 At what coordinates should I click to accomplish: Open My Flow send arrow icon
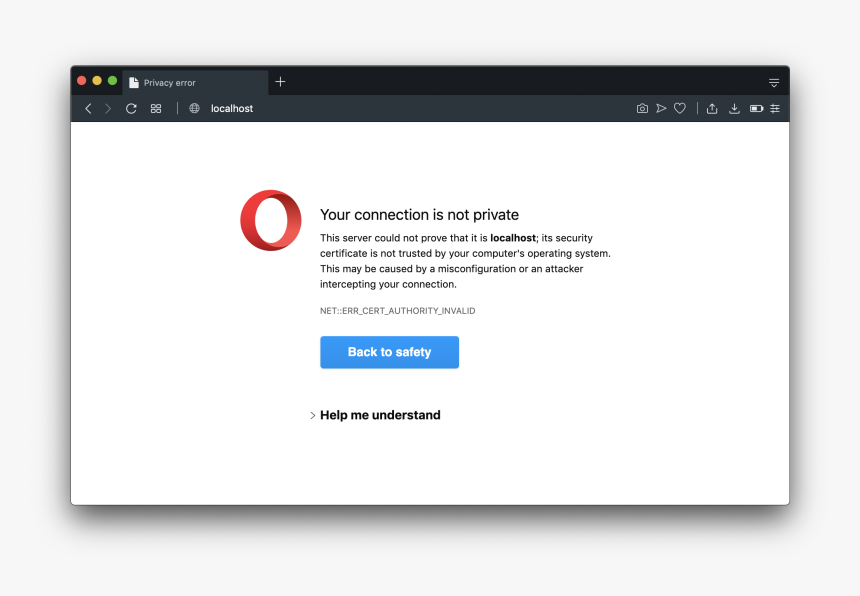pos(661,108)
